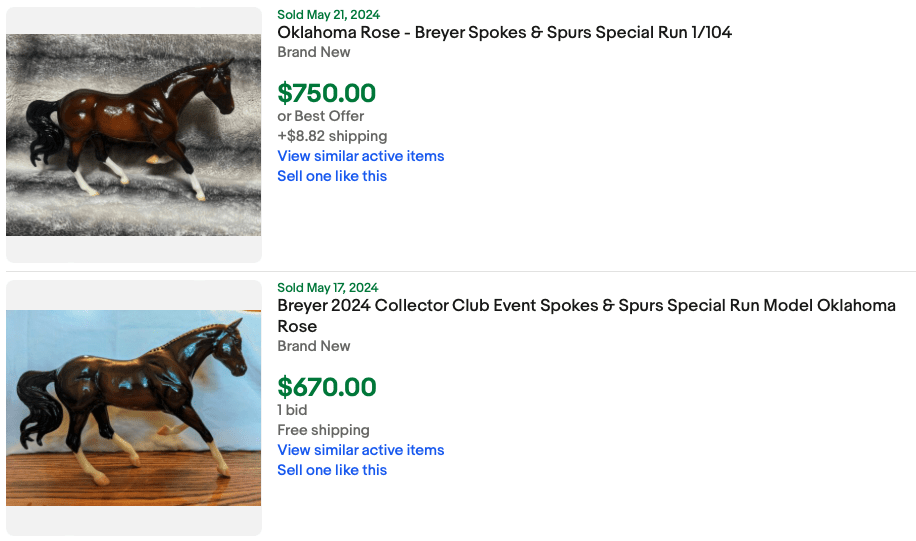Click 'Brand New' on the Oklahoma Rose 1/104 listing
This screenshot has height=541, width=916.
313,52
